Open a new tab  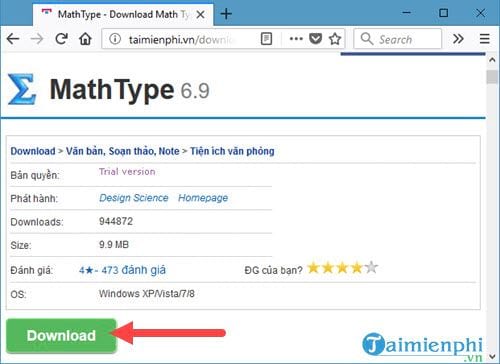click(226, 14)
